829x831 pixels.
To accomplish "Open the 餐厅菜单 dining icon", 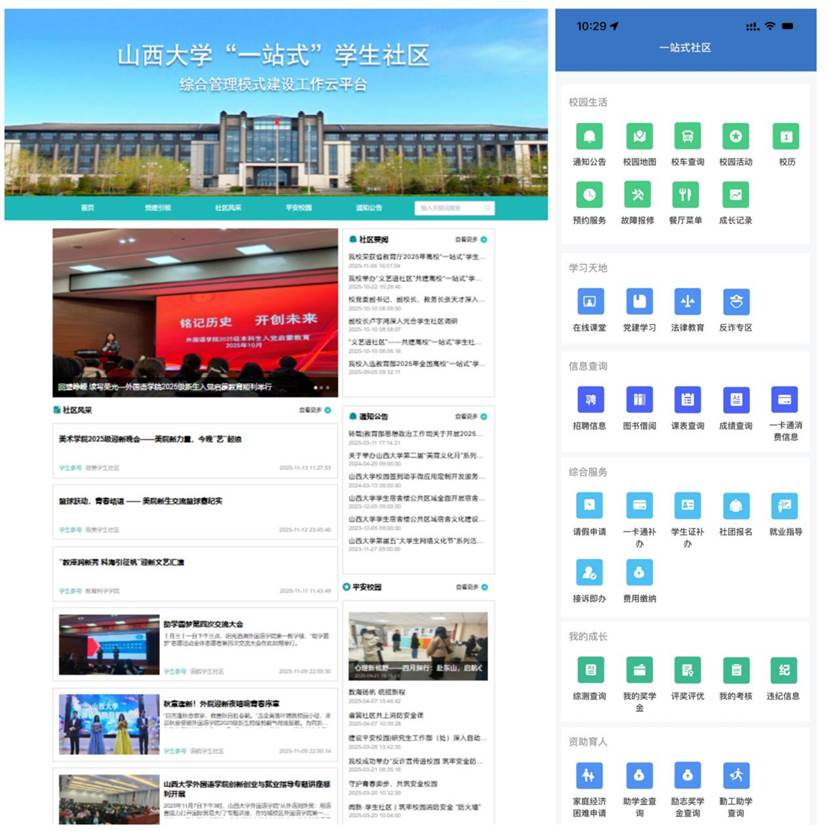I will (x=687, y=194).
